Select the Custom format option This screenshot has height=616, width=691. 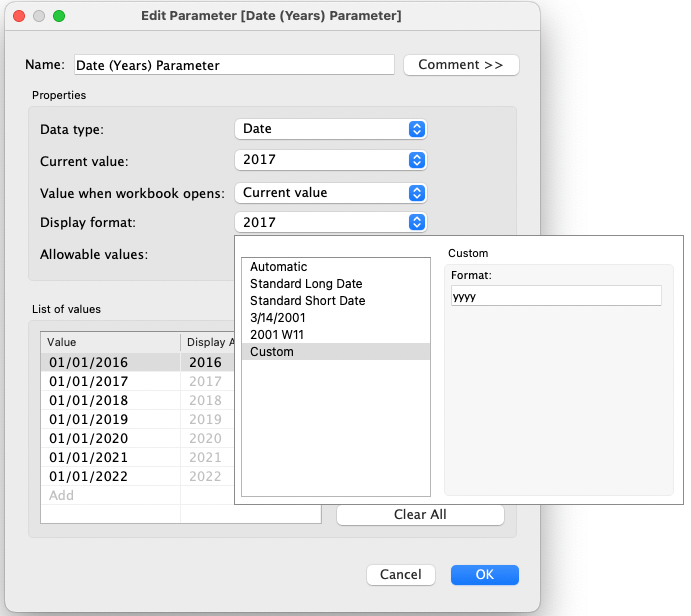tap(272, 352)
